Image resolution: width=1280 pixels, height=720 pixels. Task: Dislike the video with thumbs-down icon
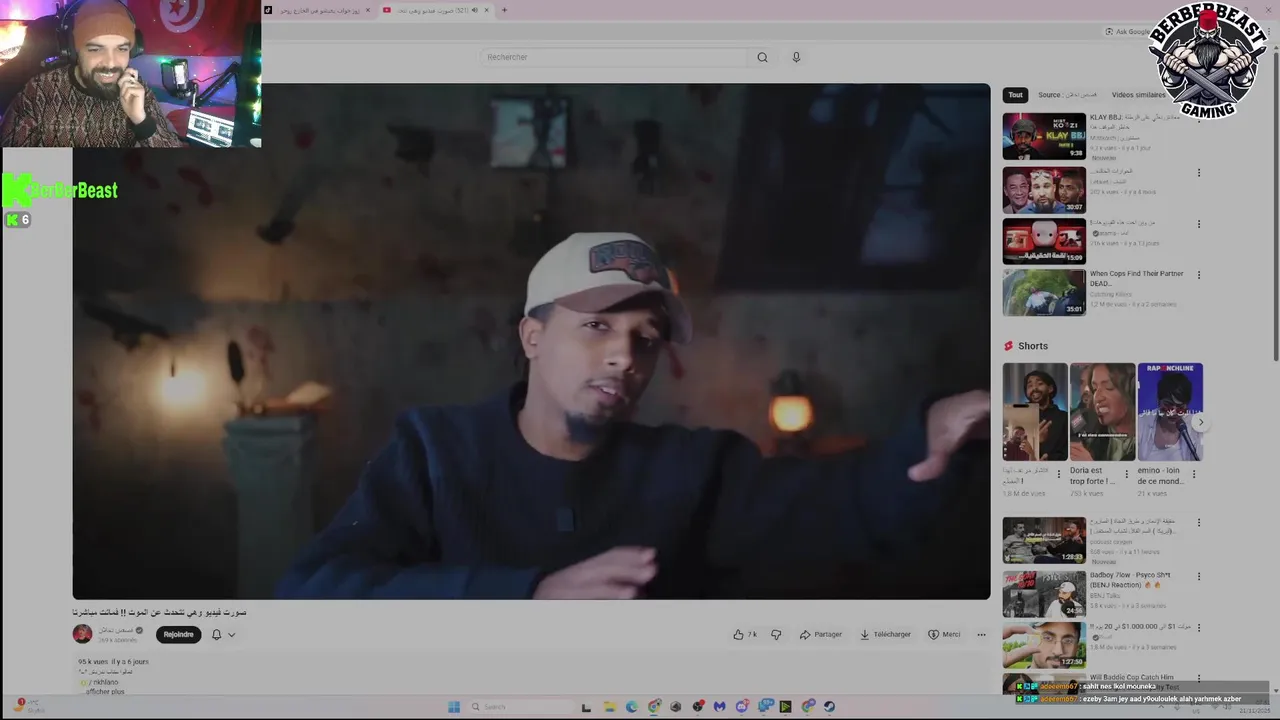pyautogui.click(x=776, y=634)
